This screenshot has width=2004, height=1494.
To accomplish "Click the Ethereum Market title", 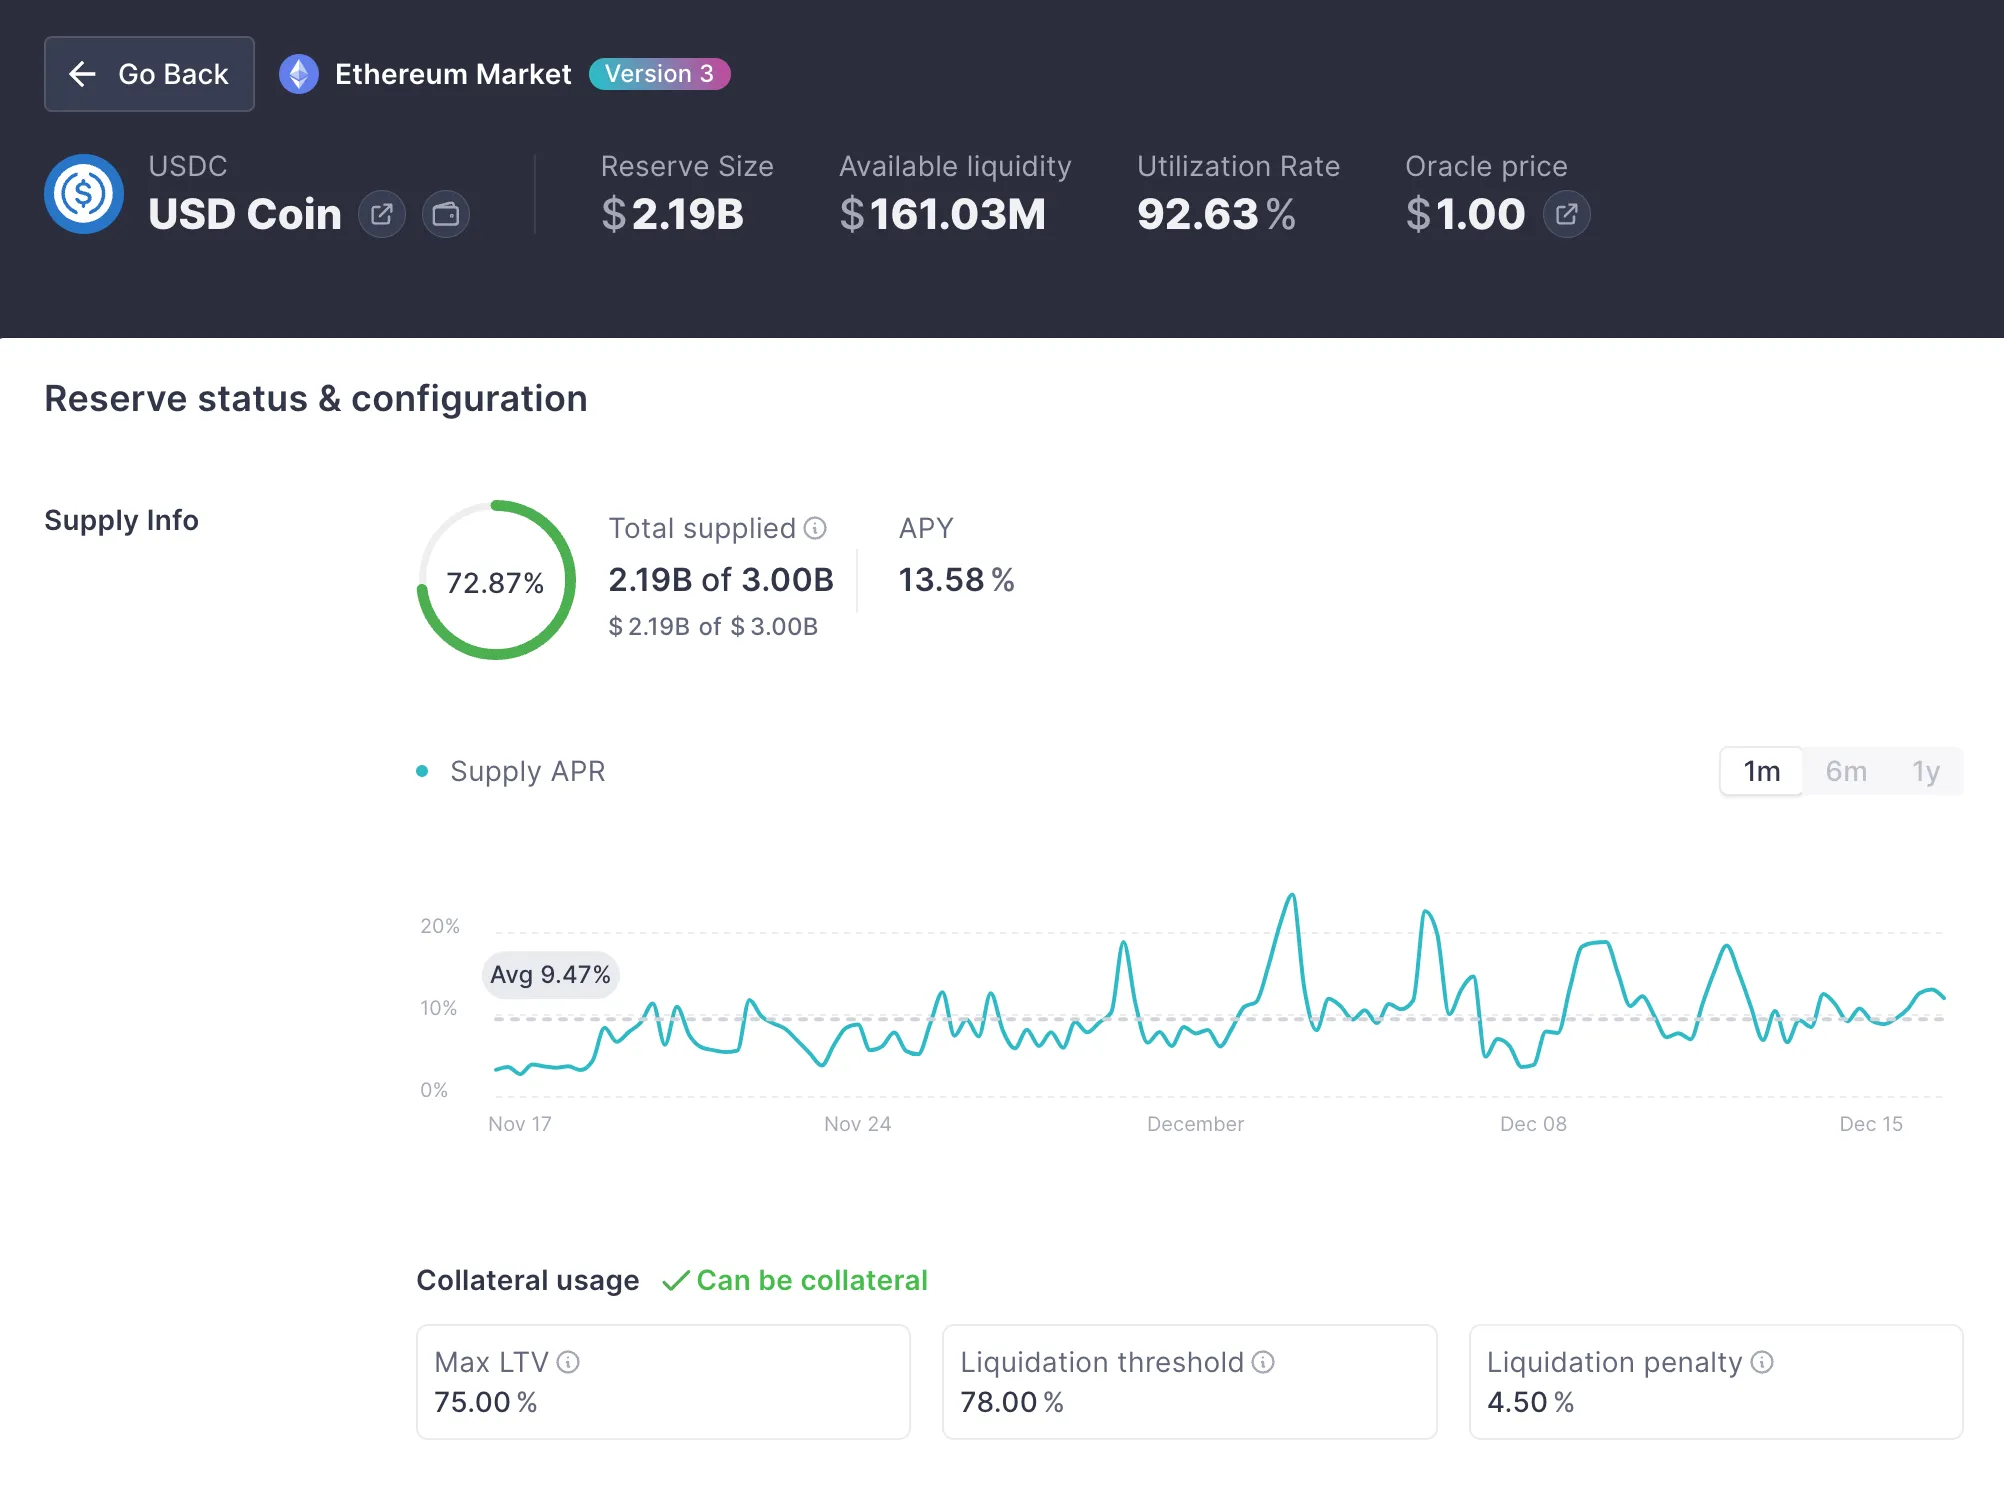I will (x=453, y=74).
